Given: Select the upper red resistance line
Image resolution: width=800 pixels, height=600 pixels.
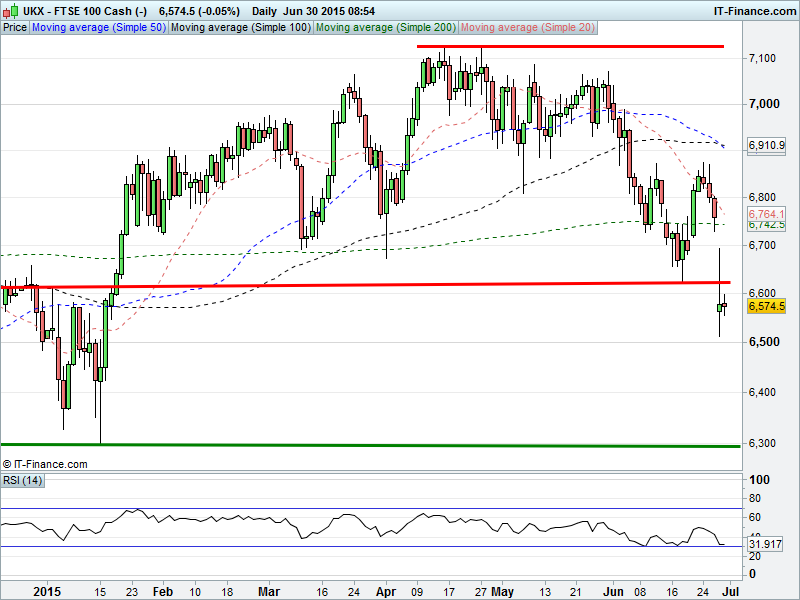Looking at the screenshot, I should click(x=570, y=46).
